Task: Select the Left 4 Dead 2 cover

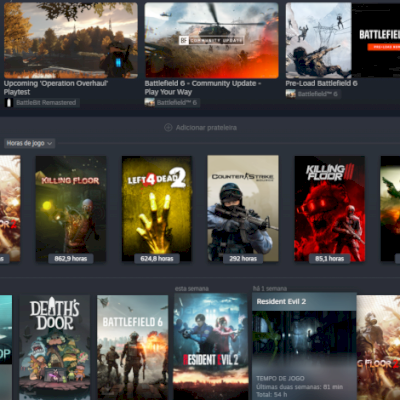Action: [157, 209]
